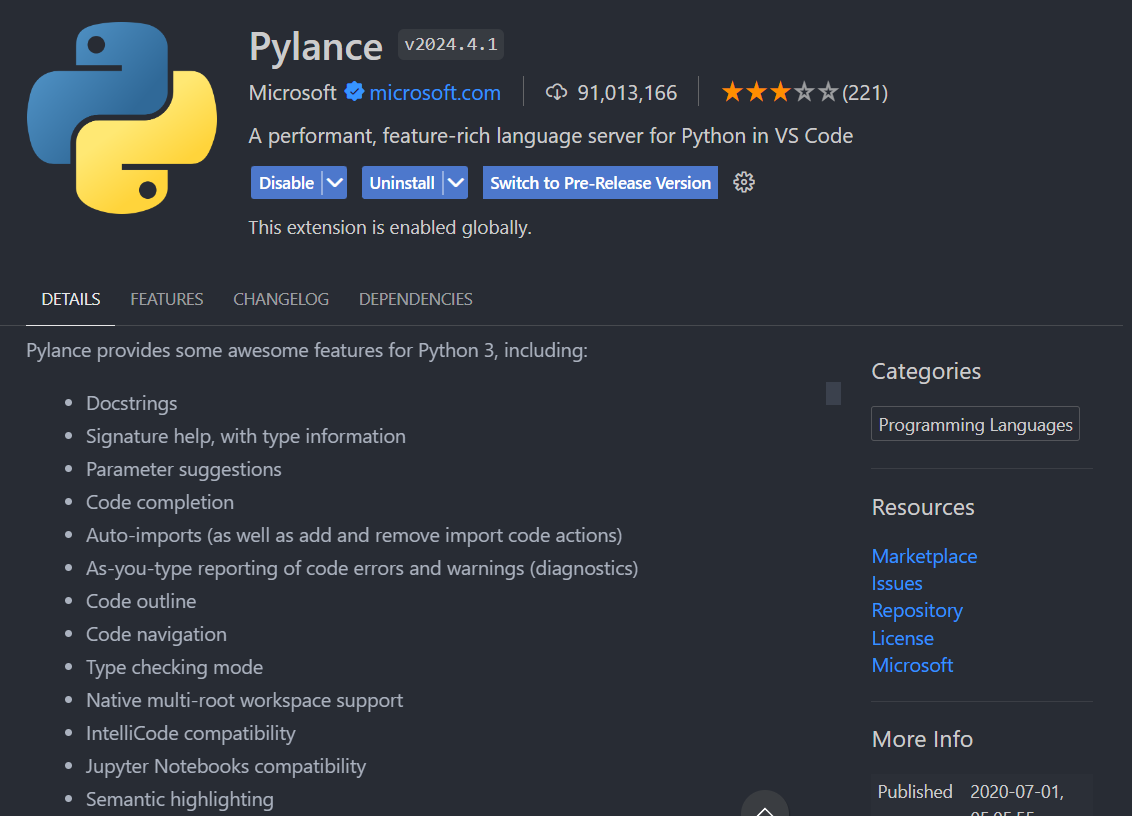Open the Issues link under Resources
The height and width of the screenshot is (816, 1132).
897,583
